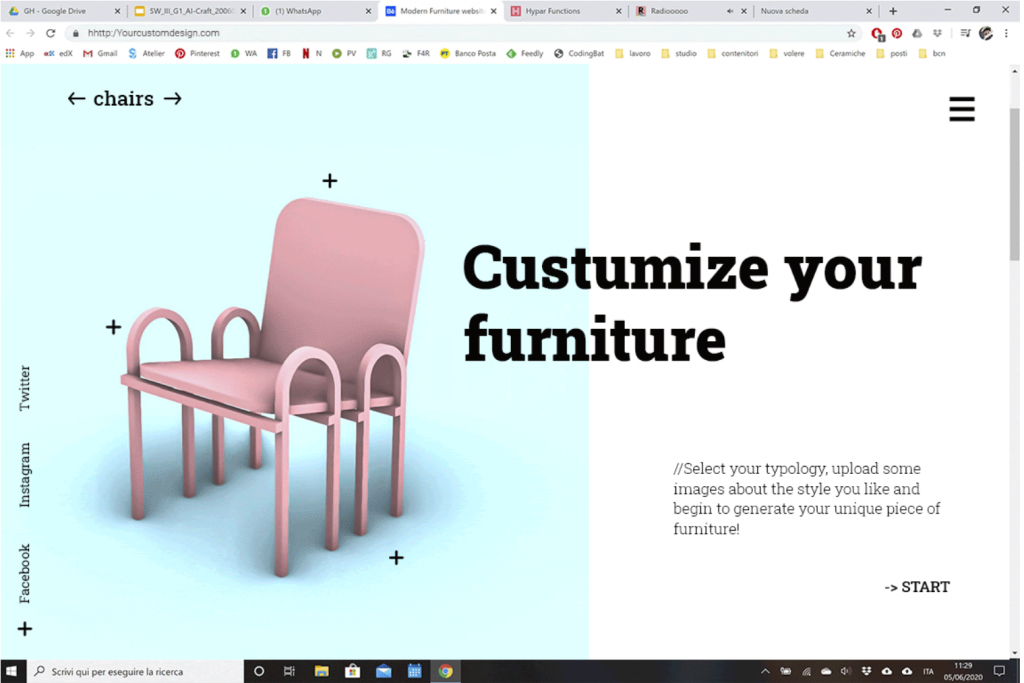Image resolution: width=1024 pixels, height=683 pixels.
Task: Click the right arrow after chairs
Action: pos(173,99)
